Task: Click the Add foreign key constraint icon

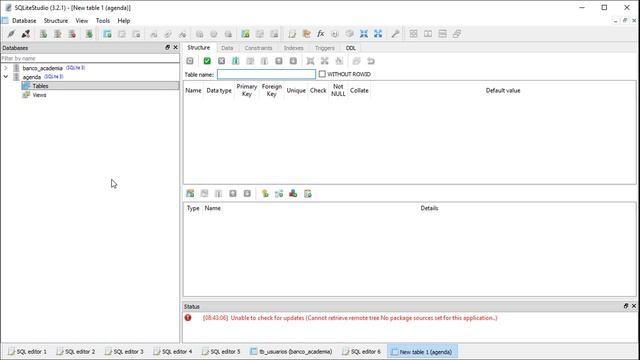Action: (279, 193)
